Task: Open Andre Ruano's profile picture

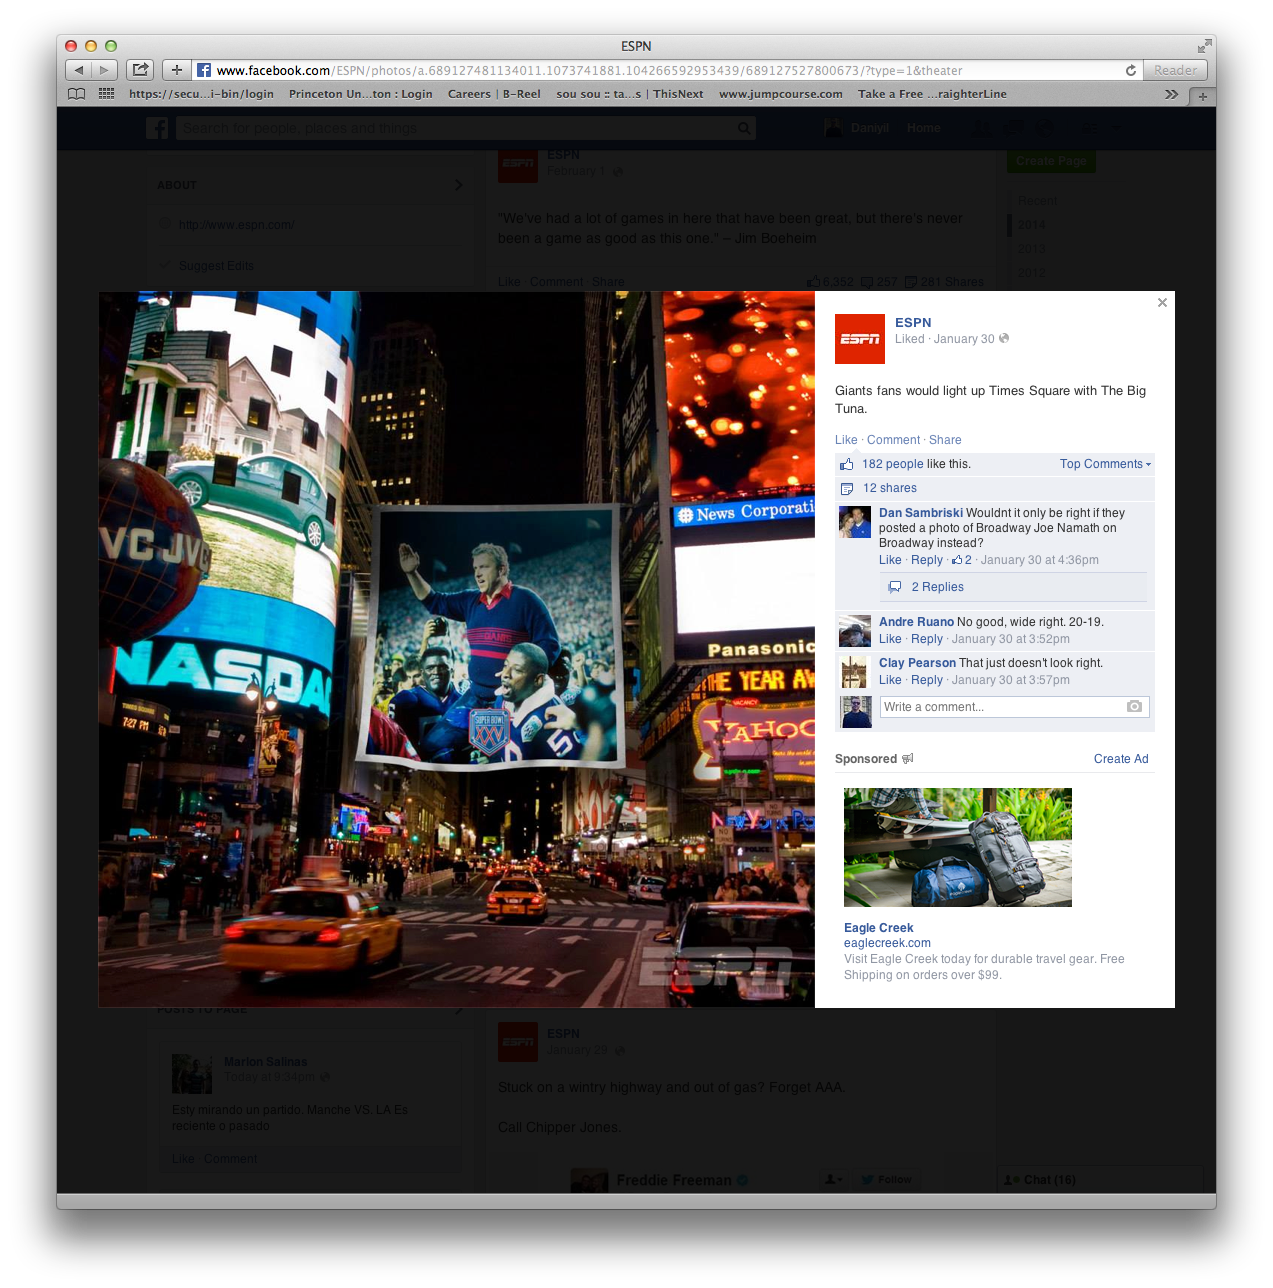Action: (x=855, y=631)
